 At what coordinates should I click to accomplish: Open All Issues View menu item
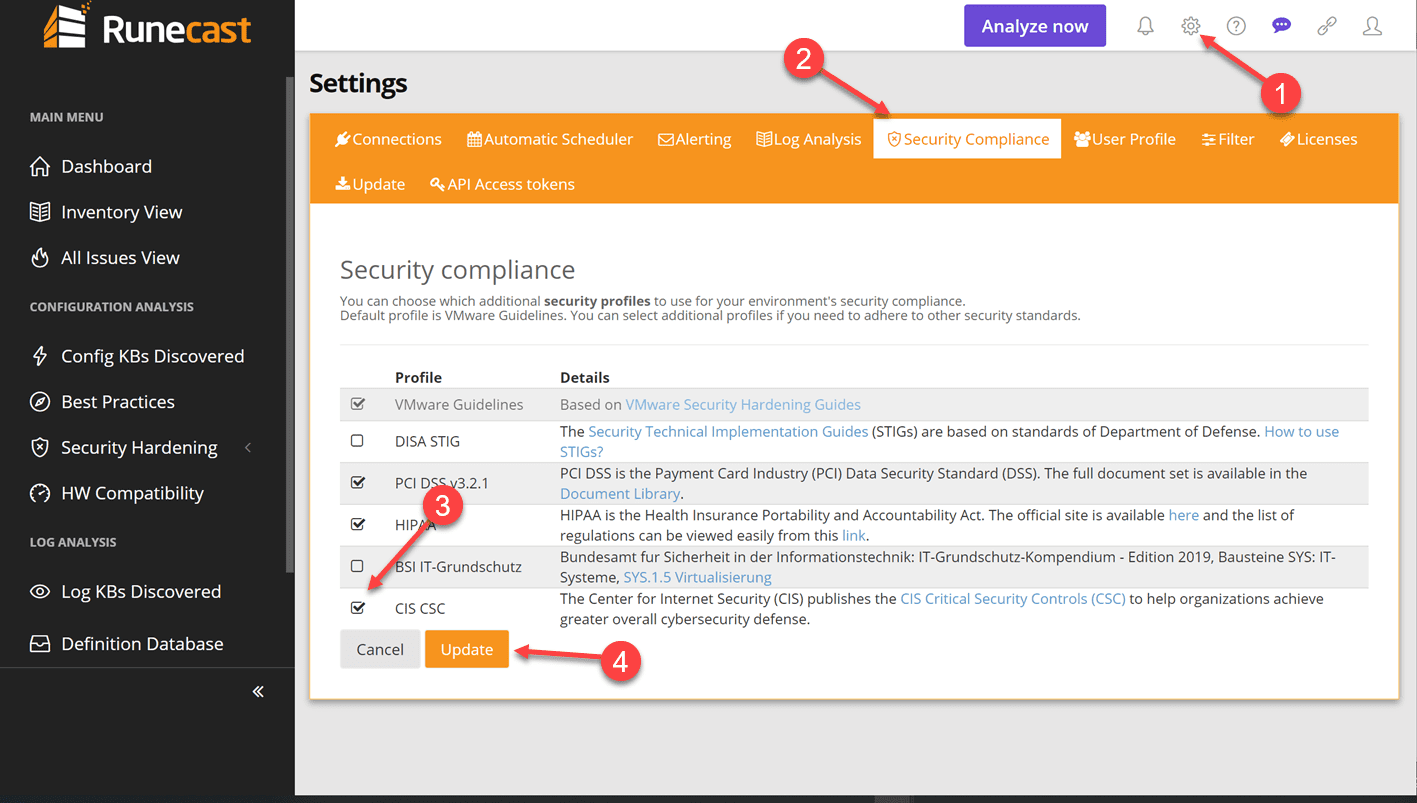tap(120, 258)
